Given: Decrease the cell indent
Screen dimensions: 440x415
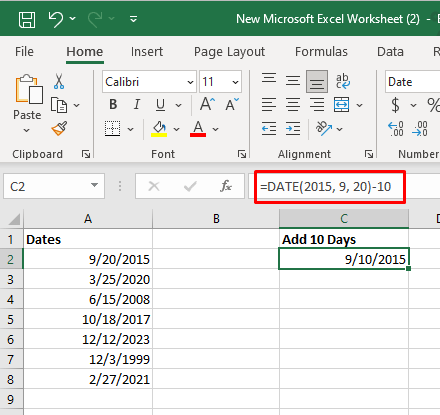Looking at the screenshot, I should point(269,129).
